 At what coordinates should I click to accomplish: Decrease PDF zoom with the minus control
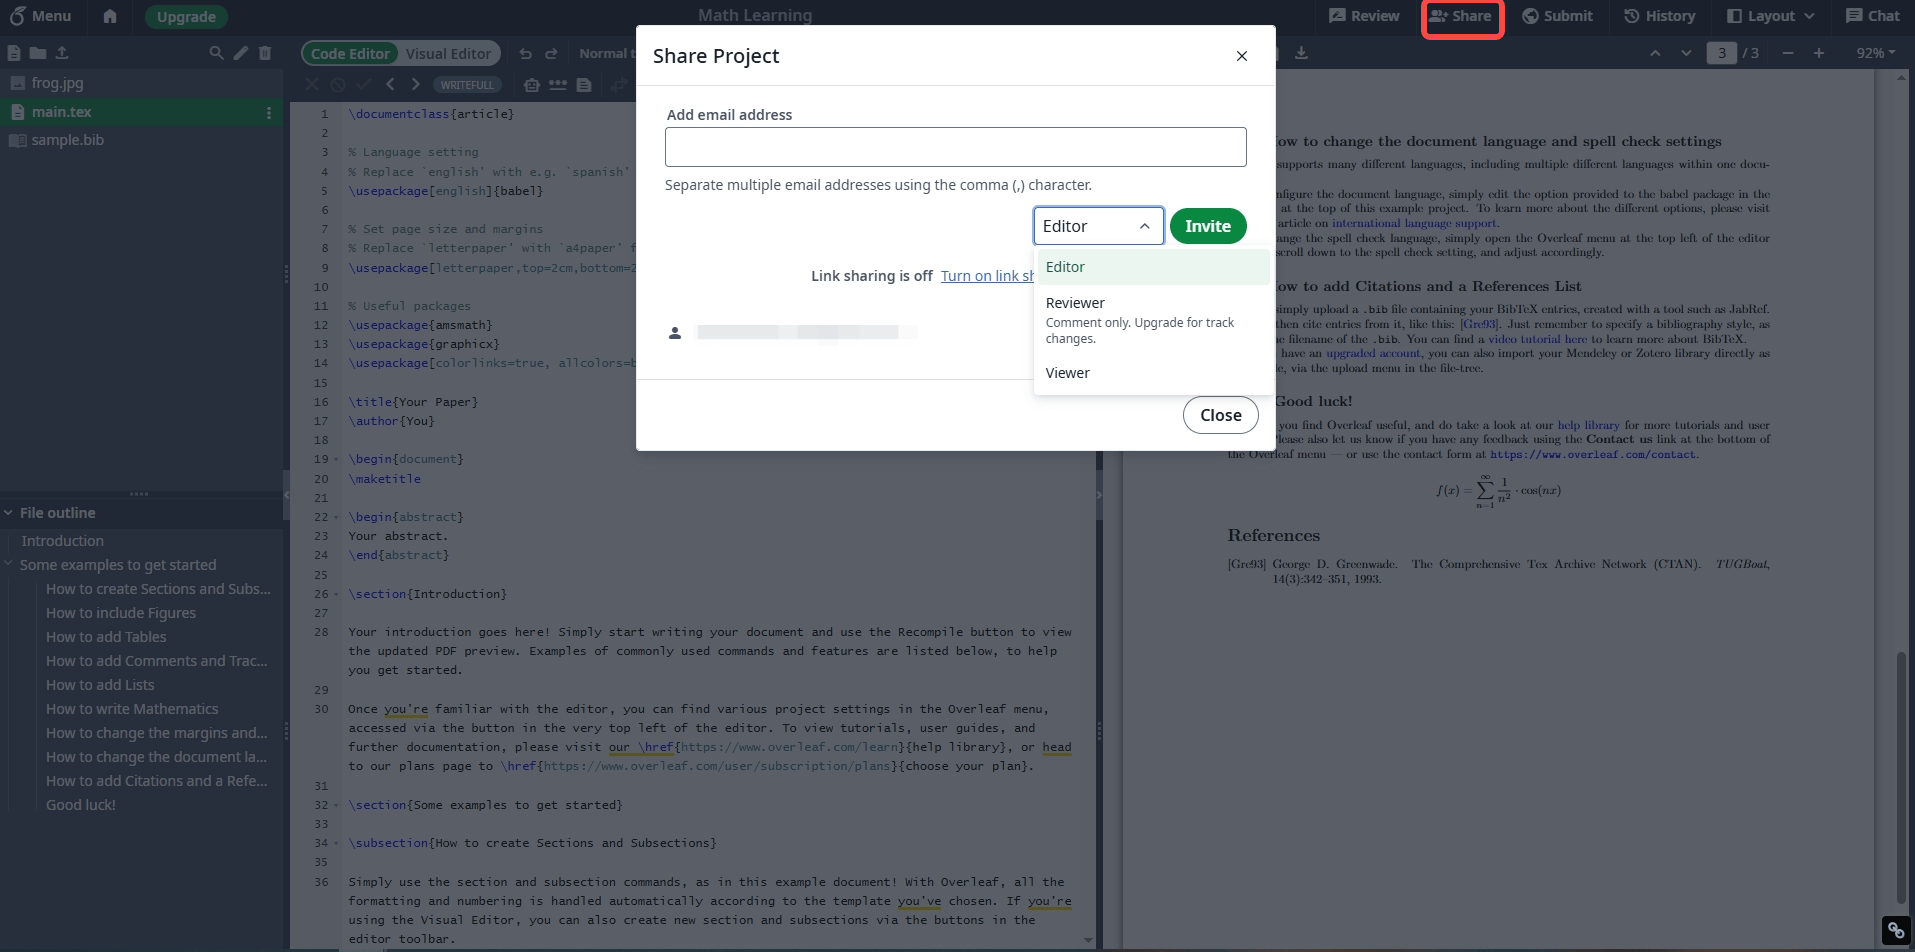[x=1787, y=53]
